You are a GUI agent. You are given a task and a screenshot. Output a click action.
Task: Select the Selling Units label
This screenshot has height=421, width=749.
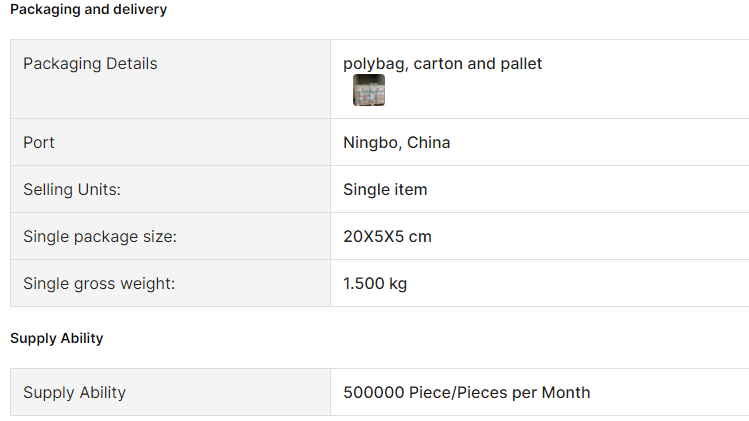pos(72,189)
